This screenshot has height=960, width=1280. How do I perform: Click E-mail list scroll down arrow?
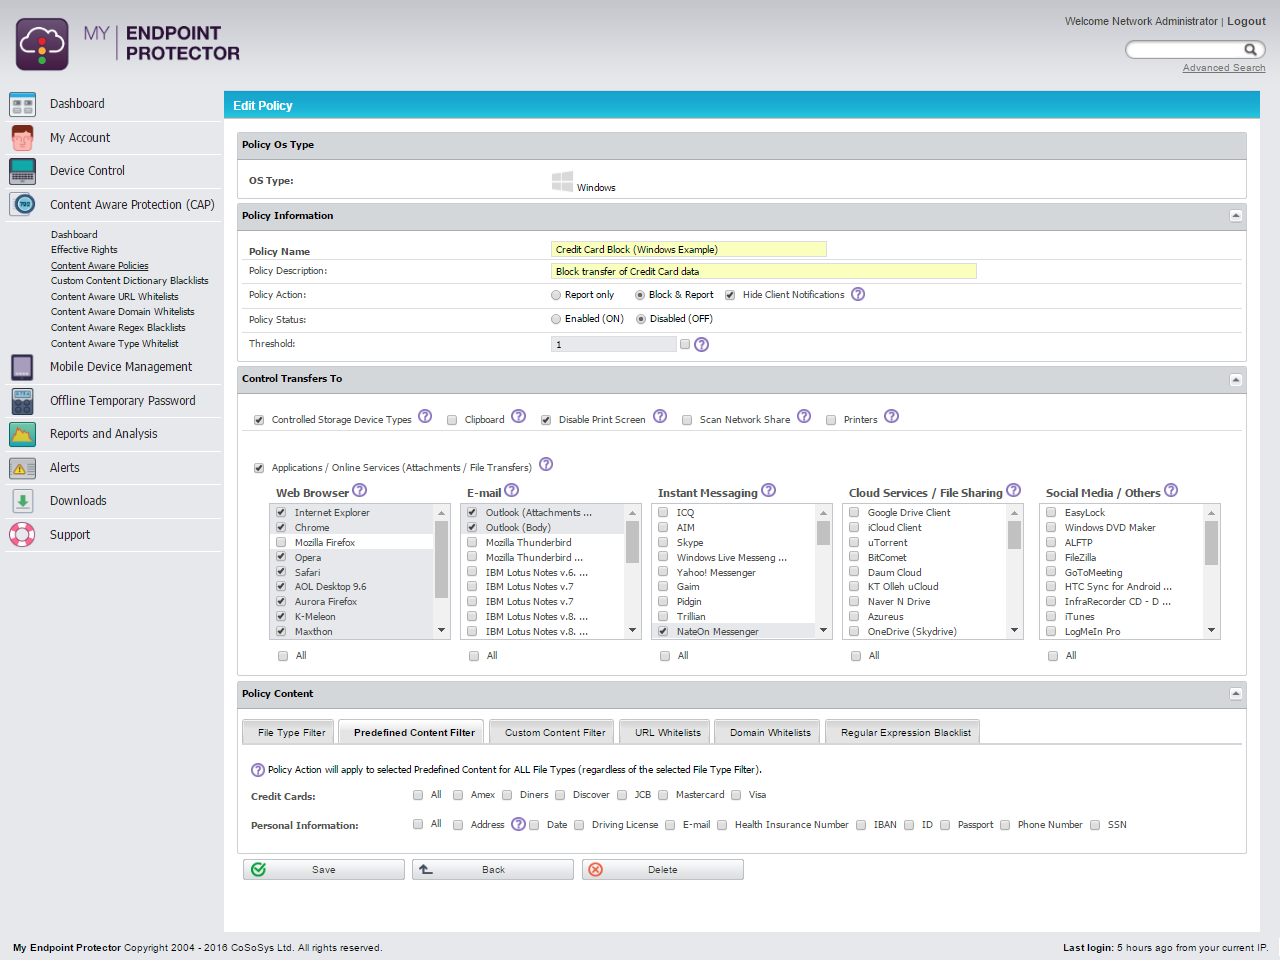click(x=632, y=630)
